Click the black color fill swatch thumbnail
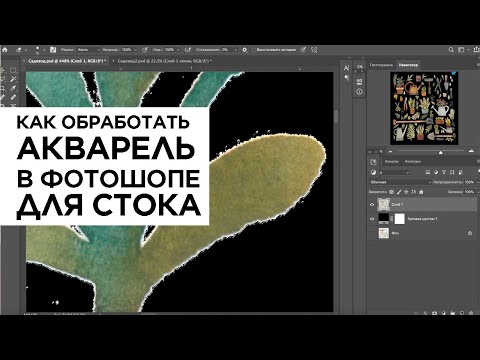Viewport: 480px width, 360px height. pos(384,219)
